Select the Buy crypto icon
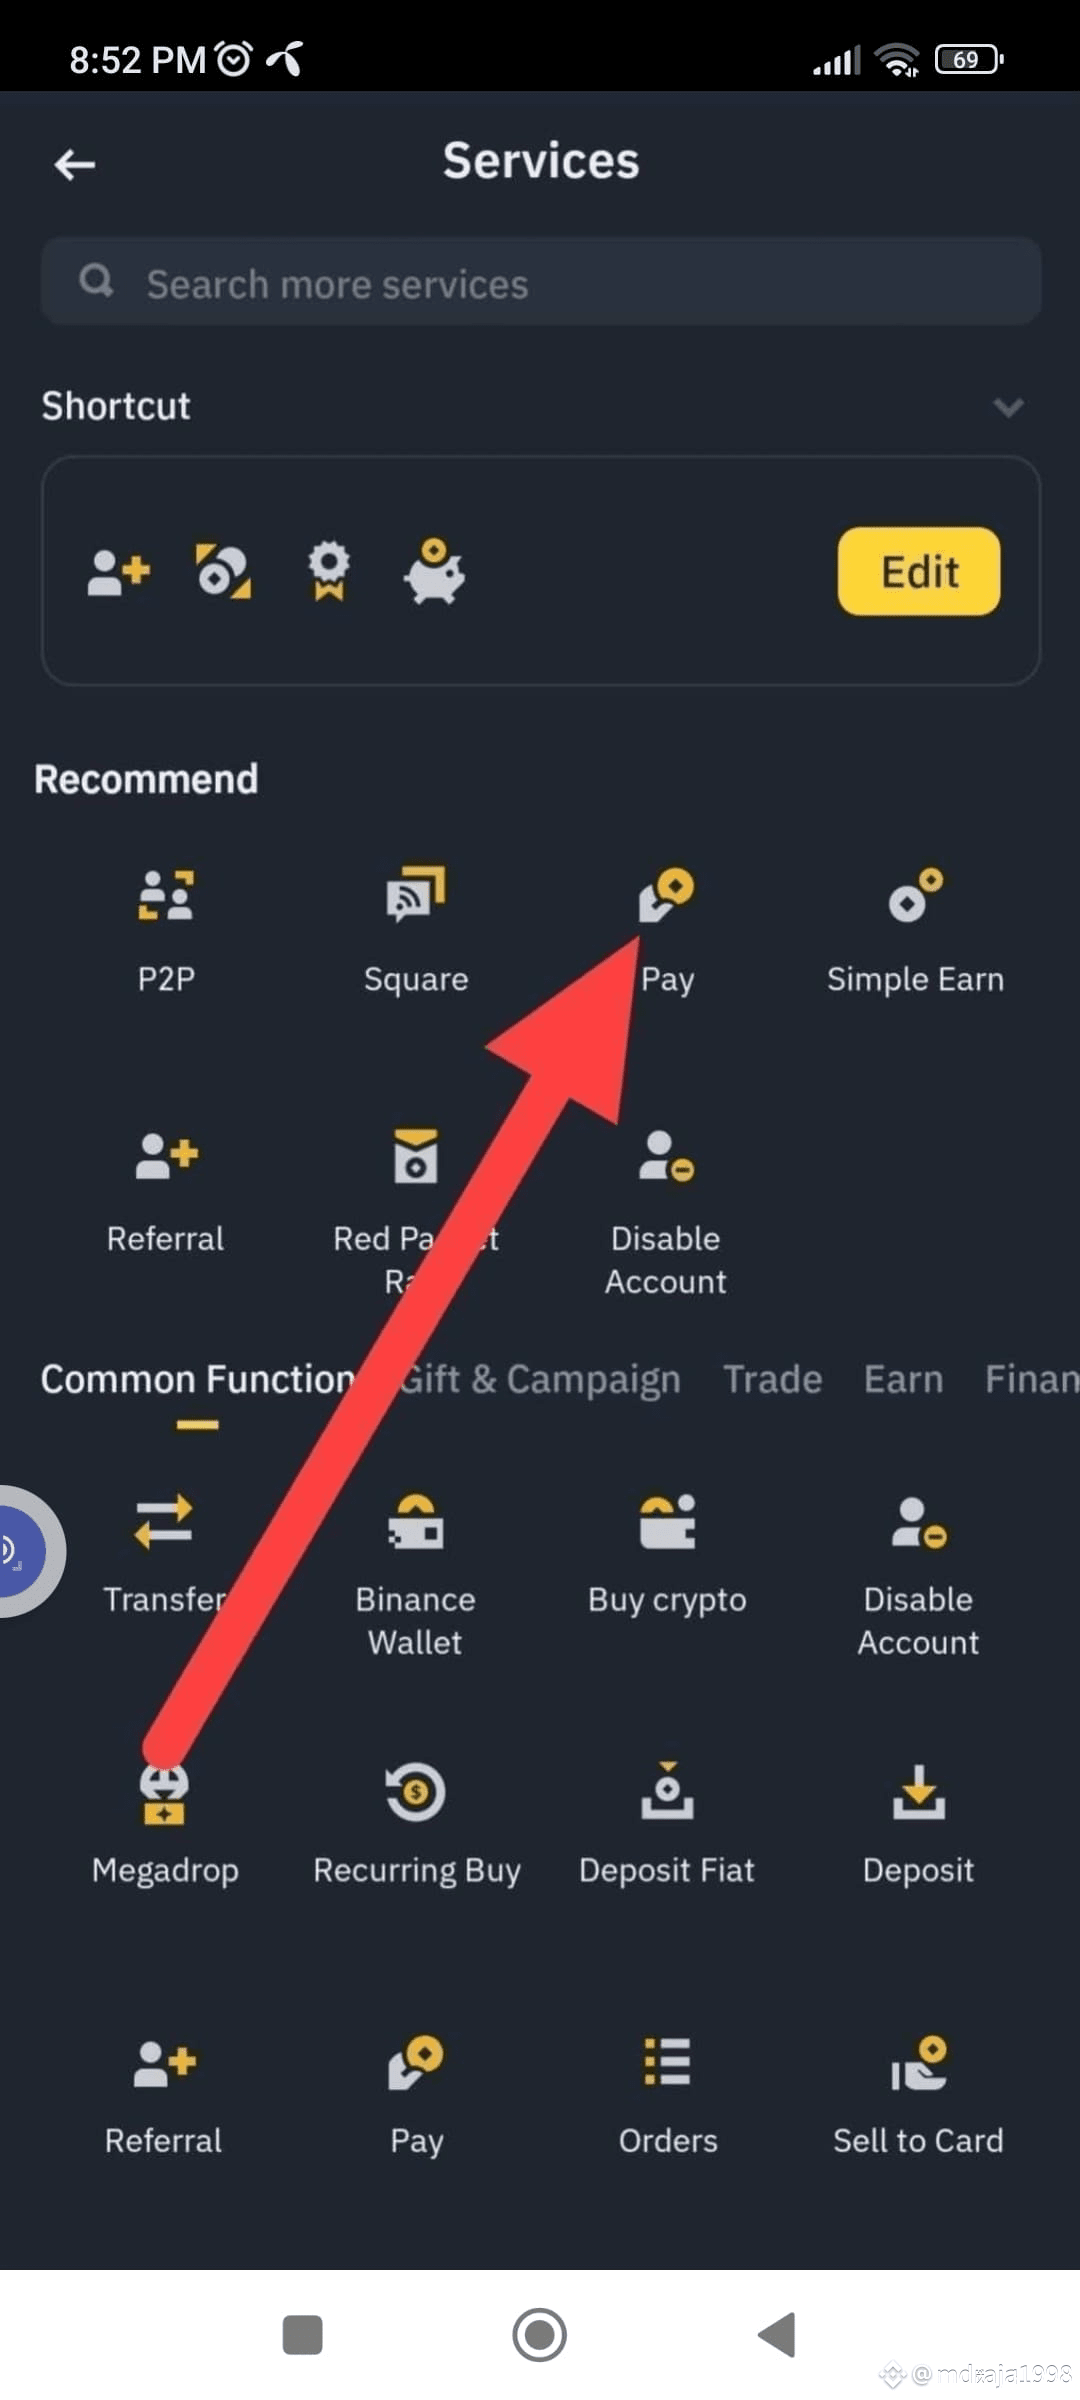1080x2400 pixels. pyautogui.click(x=667, y=1521)
